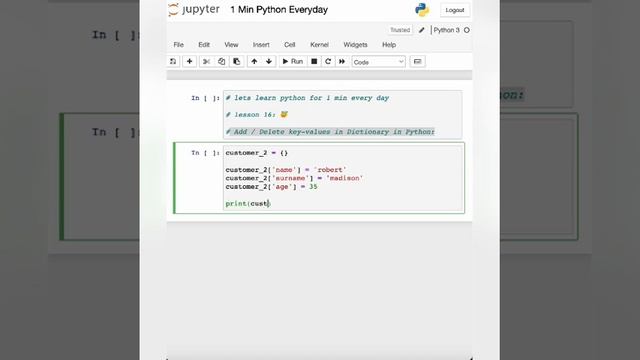This screenshot has width=640, height=360.
Task: Open the cell type Code dropdown
Action: pos(378,62)
